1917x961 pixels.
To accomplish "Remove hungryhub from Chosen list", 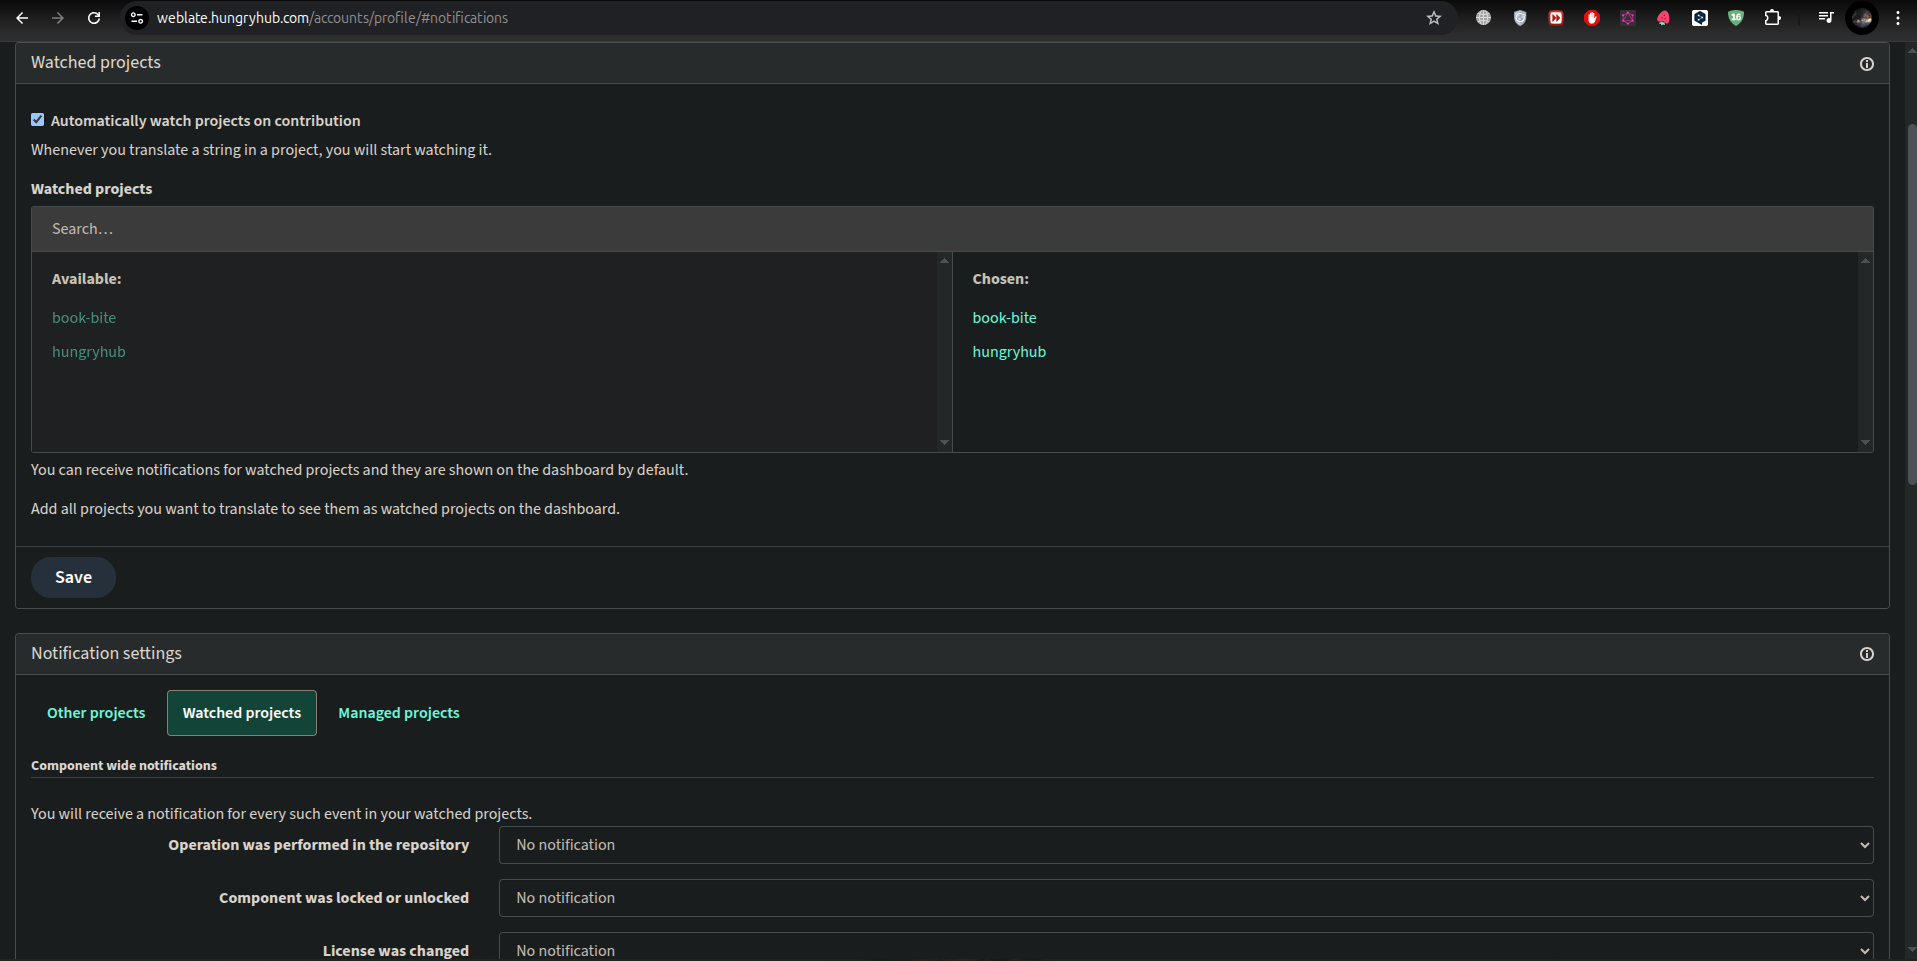I will 1008,352.
